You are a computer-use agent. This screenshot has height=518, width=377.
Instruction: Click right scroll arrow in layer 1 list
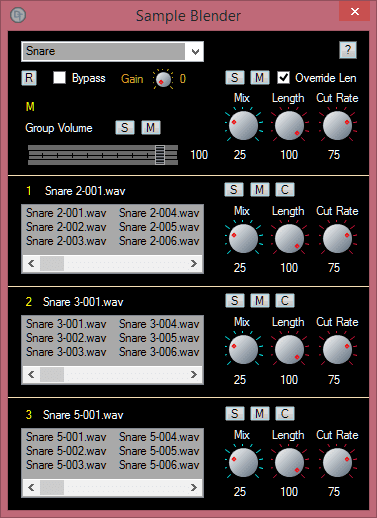click(194, 264)
